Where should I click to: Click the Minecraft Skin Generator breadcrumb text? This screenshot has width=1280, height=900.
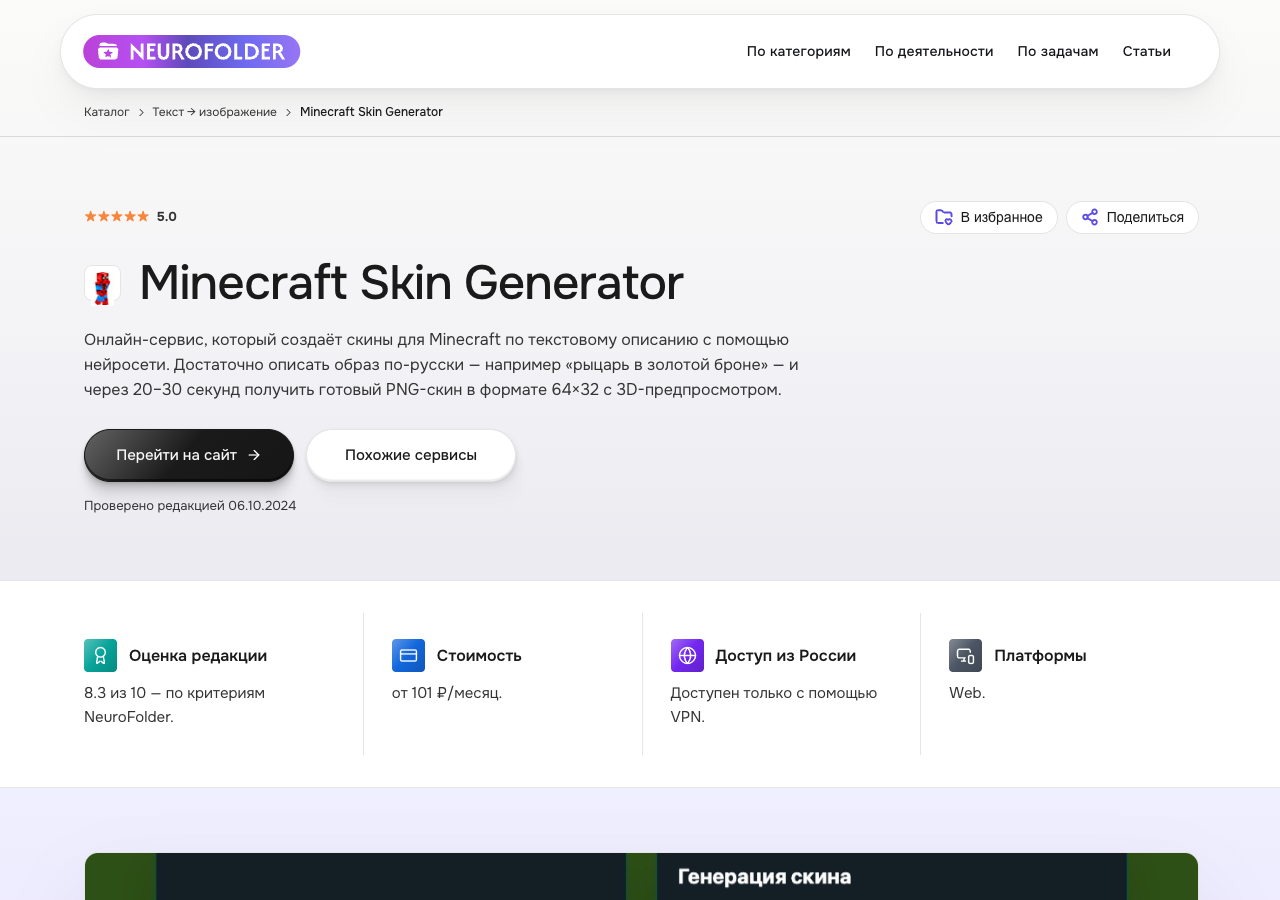[x=371, y=112]
